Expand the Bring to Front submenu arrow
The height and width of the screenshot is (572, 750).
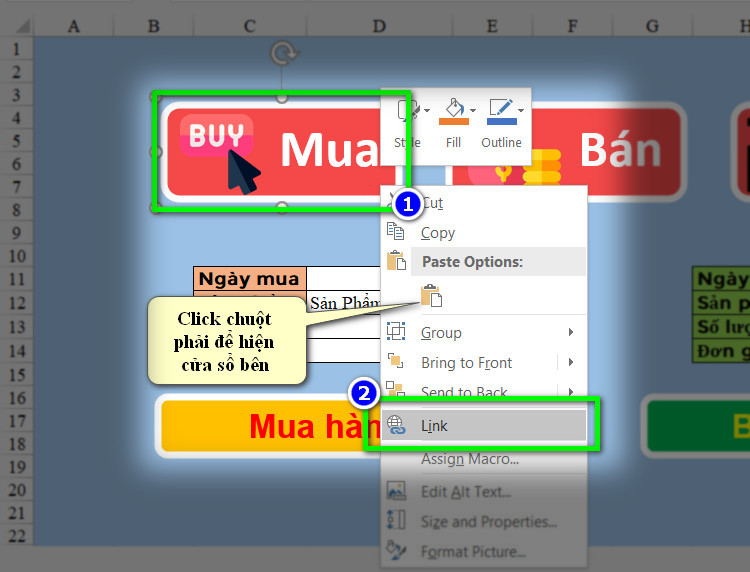point(571,362)
